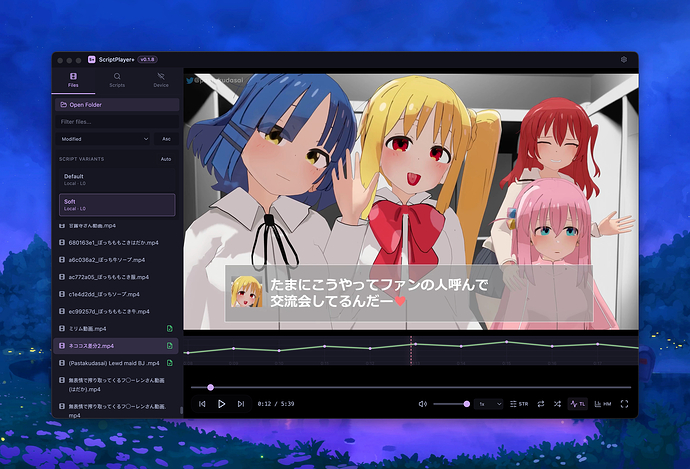690x469 pixels.
Task: Click the Auto script variant button
Action: coord(166,159)
